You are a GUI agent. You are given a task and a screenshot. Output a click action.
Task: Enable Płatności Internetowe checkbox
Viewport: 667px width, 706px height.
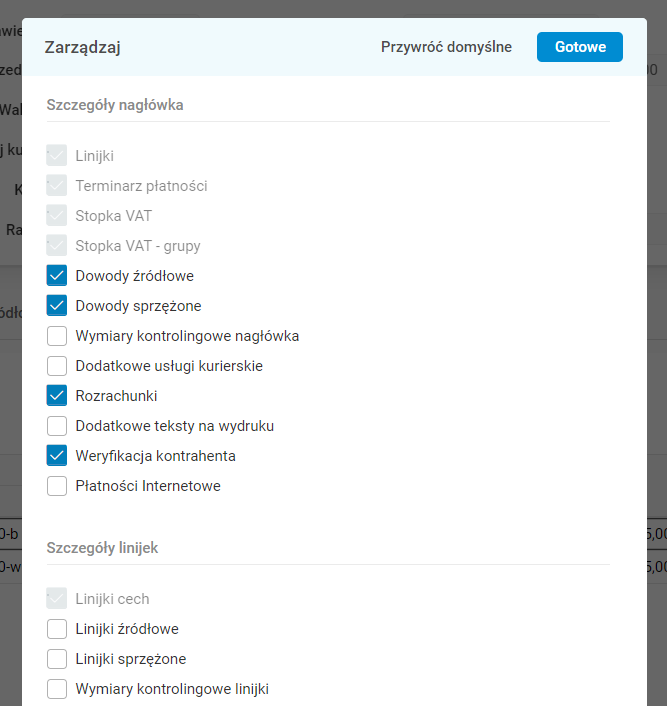click(x=57, y=486)
